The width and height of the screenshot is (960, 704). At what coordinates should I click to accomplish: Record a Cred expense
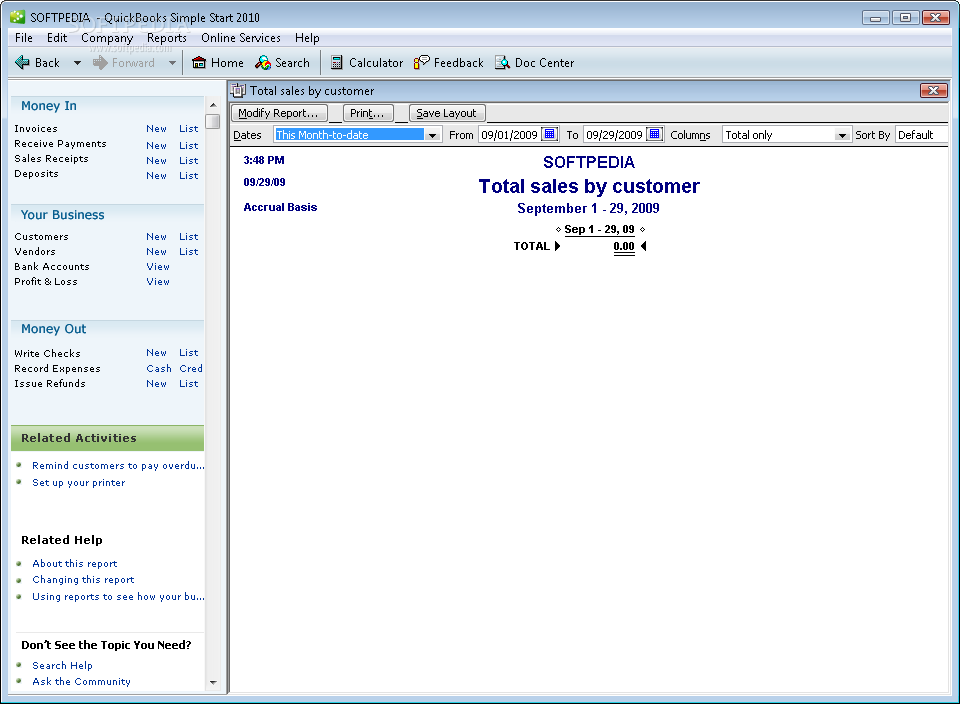pyautogui.click(x=191, y=369)
